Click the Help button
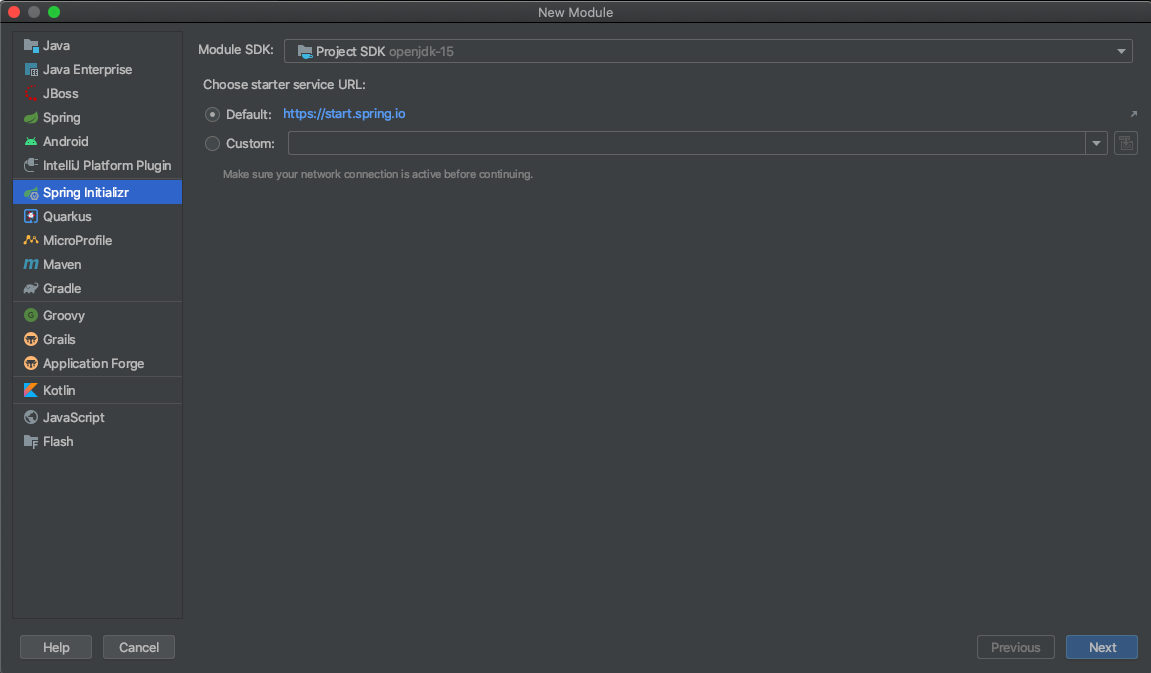1151x673 pixels. pyautogui.click(x=56, y=647)
